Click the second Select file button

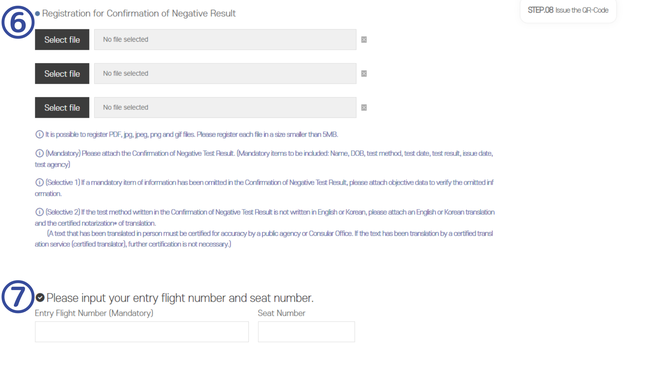coord(62,73)
